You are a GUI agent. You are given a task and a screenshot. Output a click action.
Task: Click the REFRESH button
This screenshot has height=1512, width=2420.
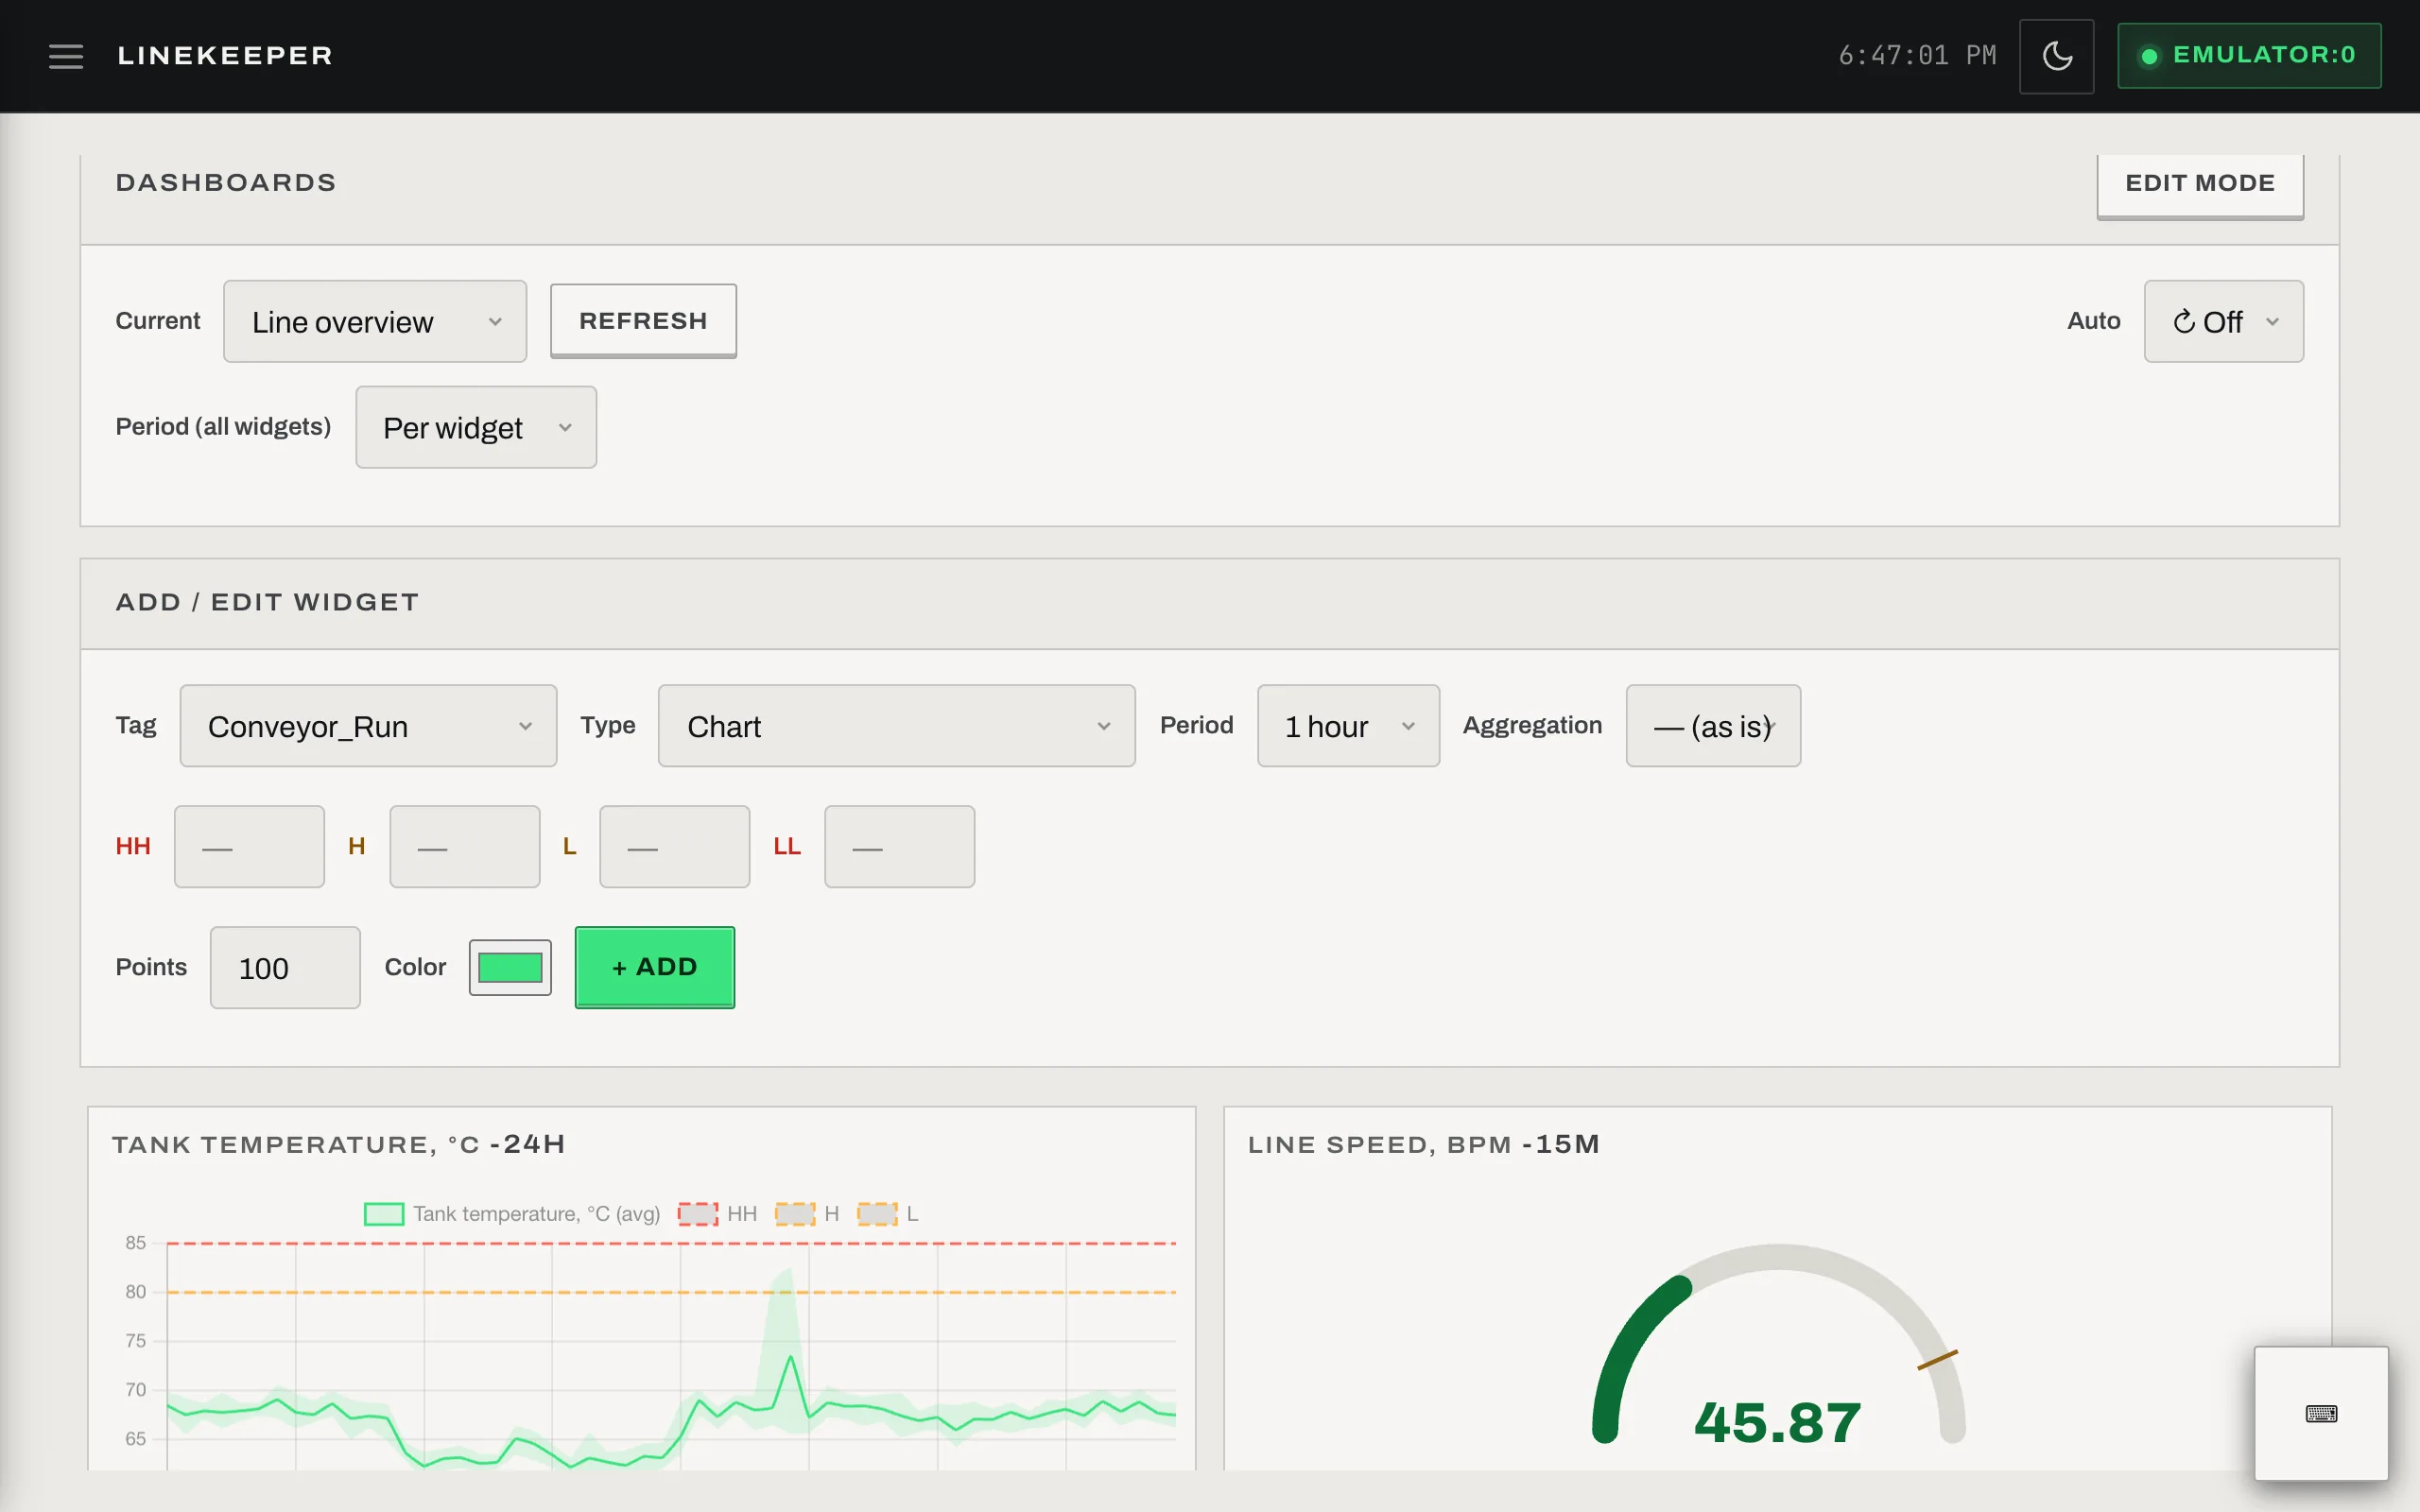[643, 321]
